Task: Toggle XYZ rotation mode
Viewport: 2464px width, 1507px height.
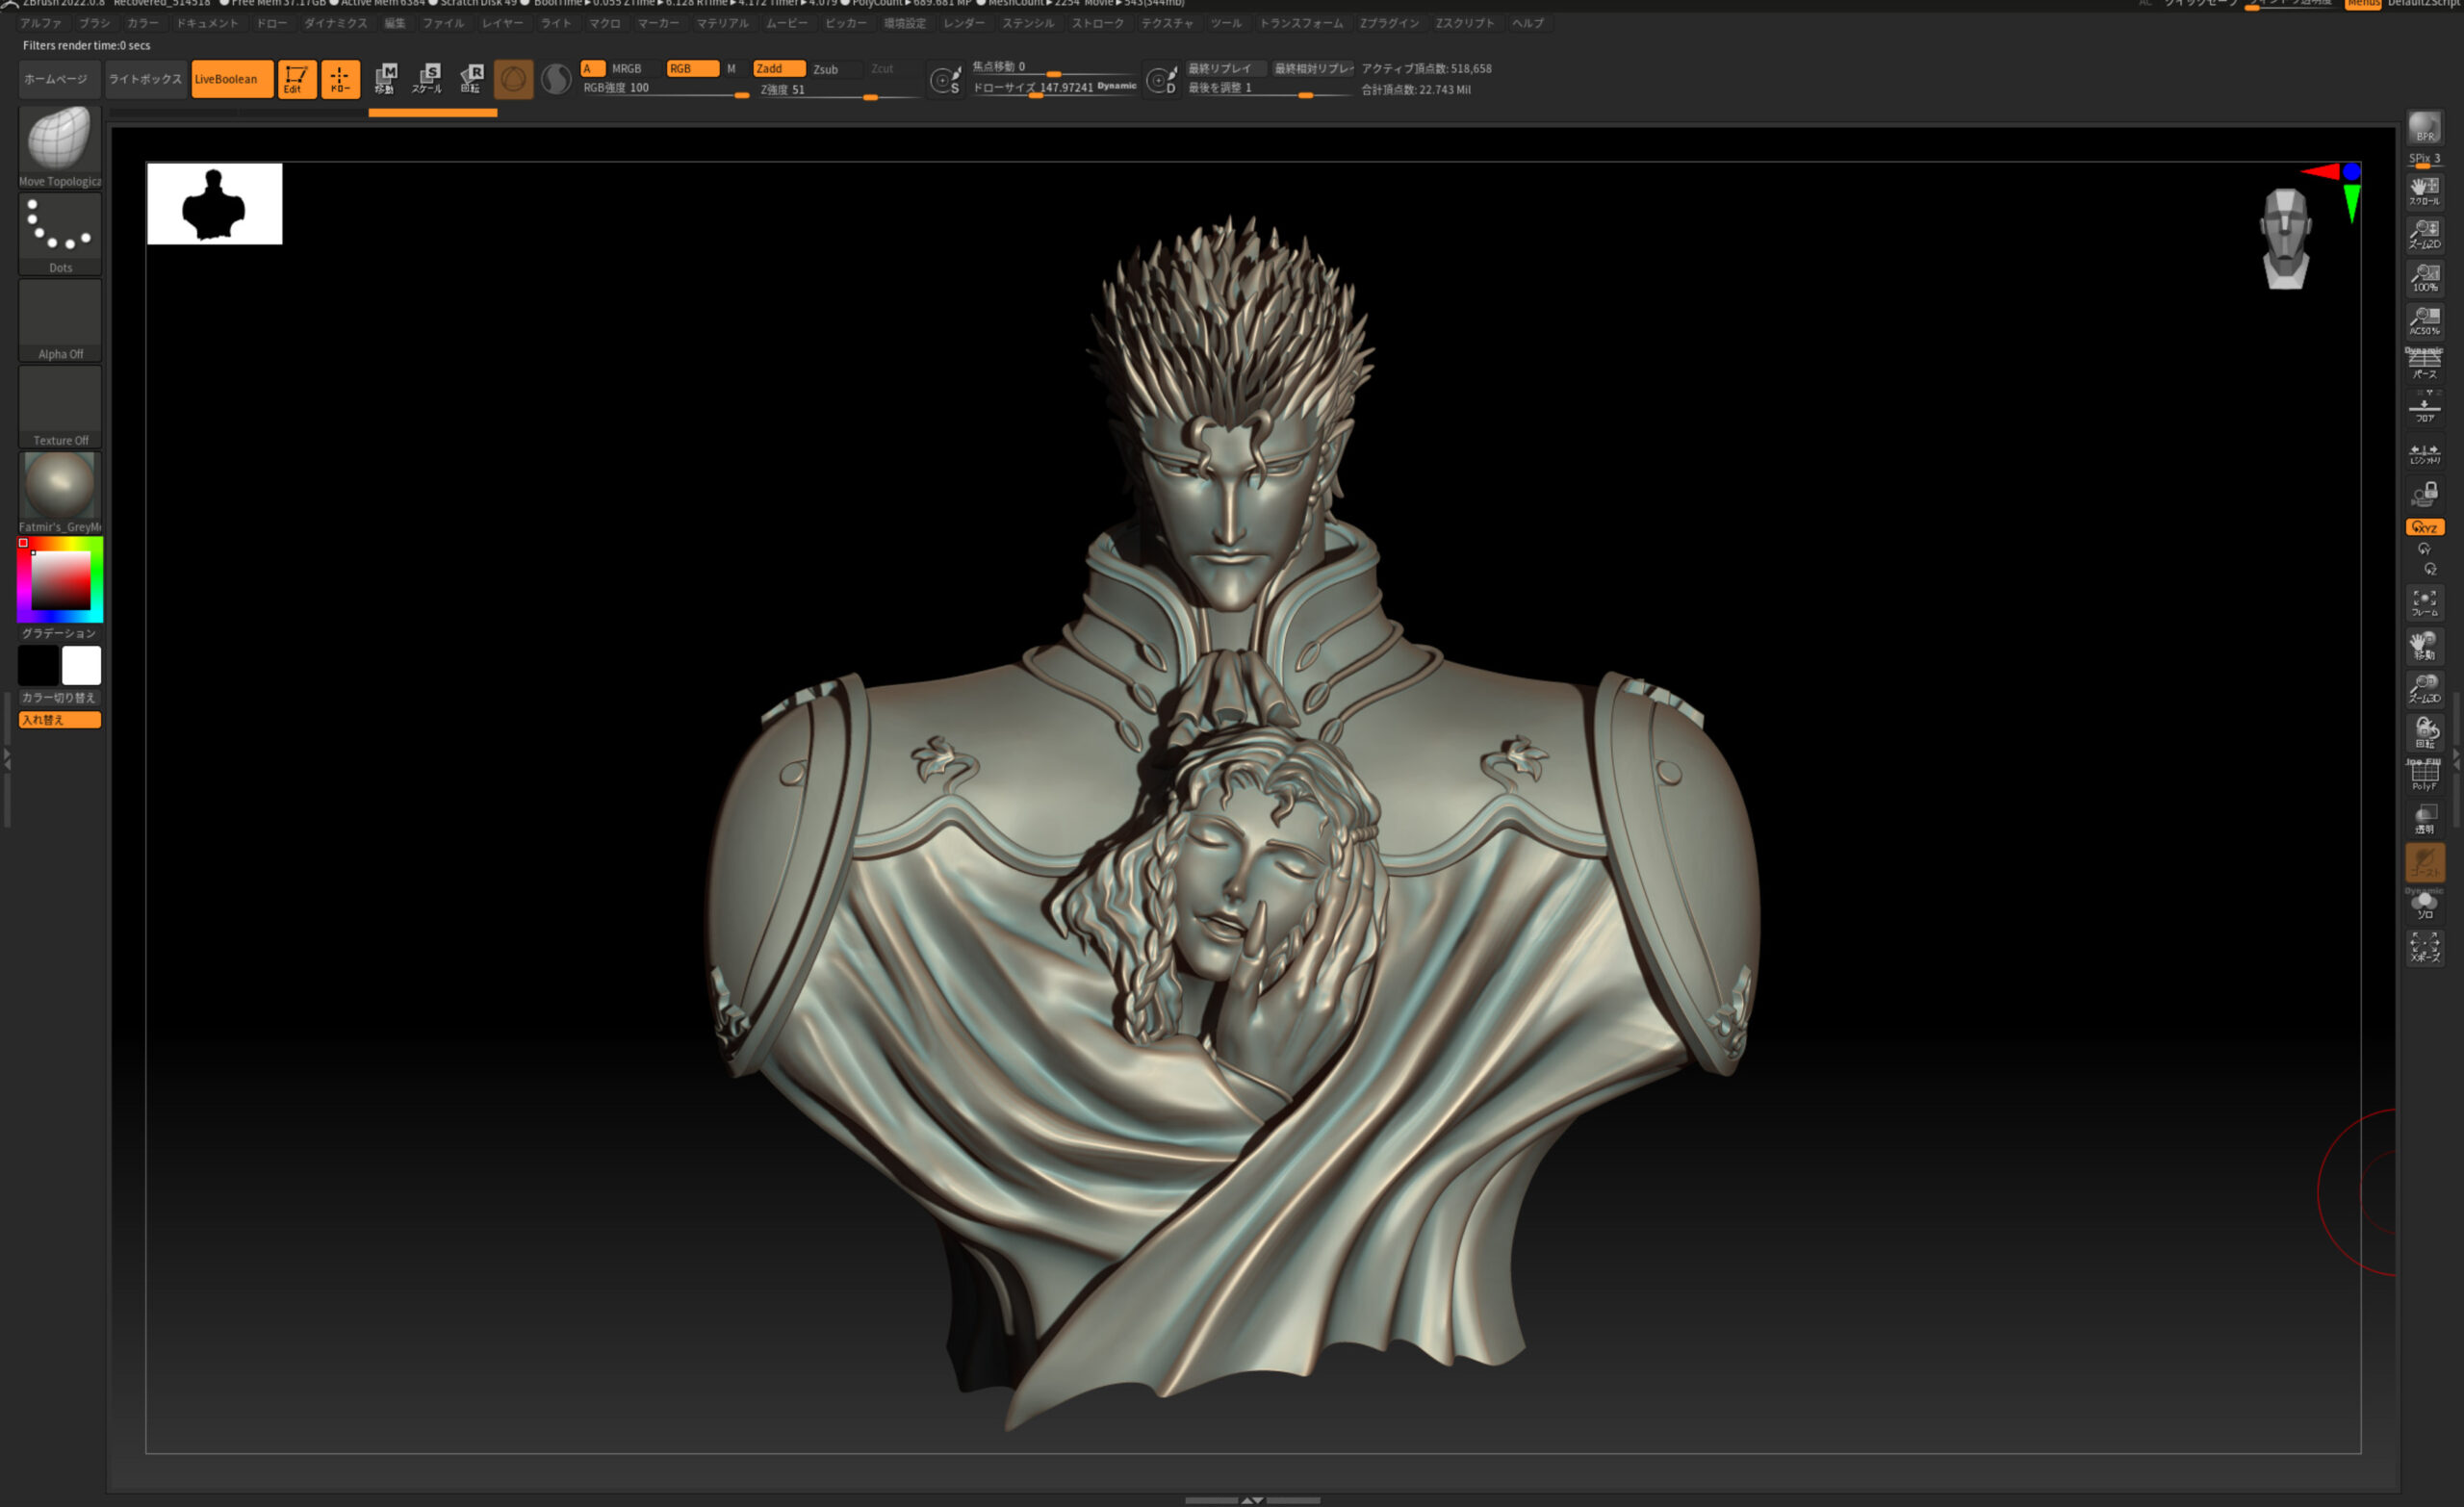Action: coord(2425,527)
